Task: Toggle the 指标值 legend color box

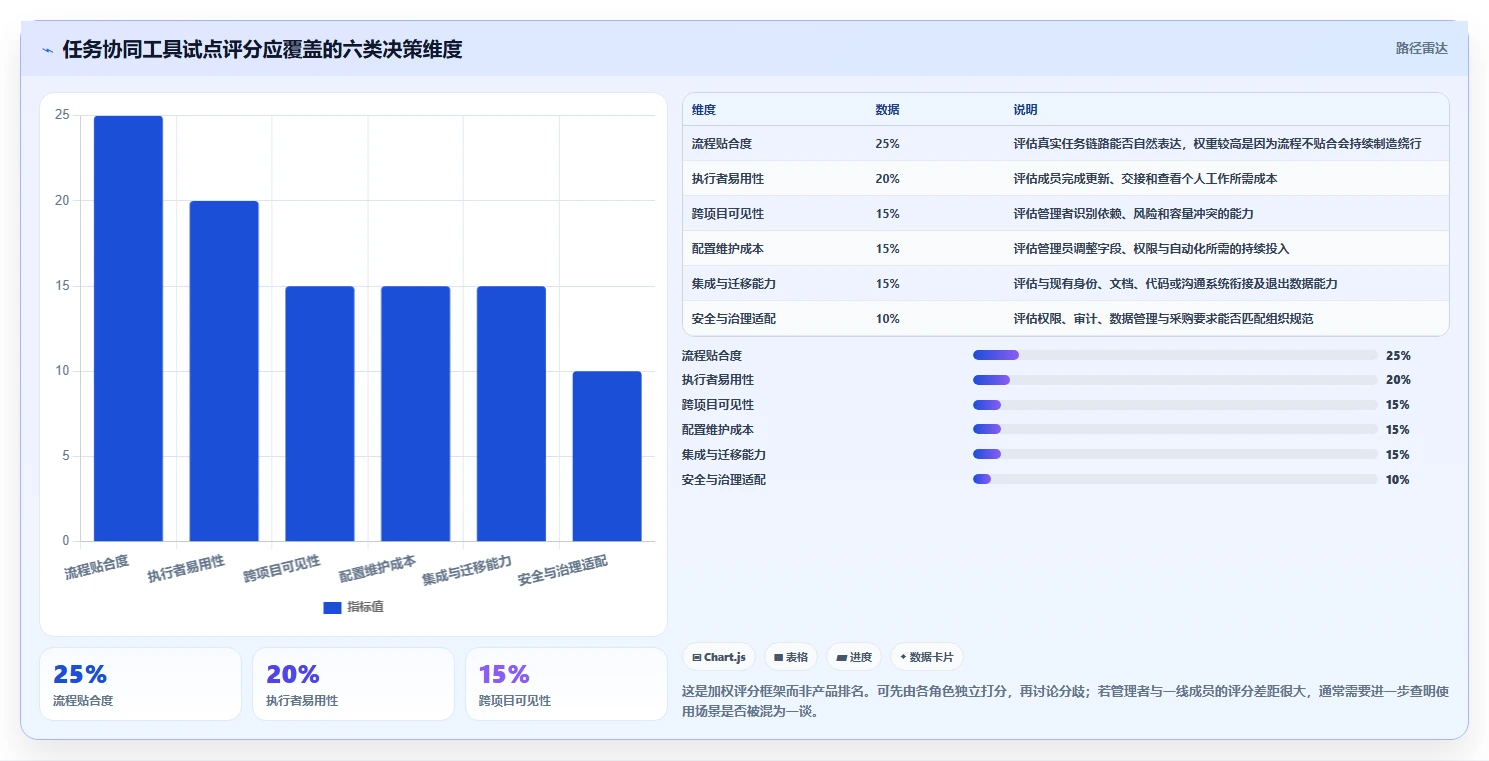Action: point(332,607)
